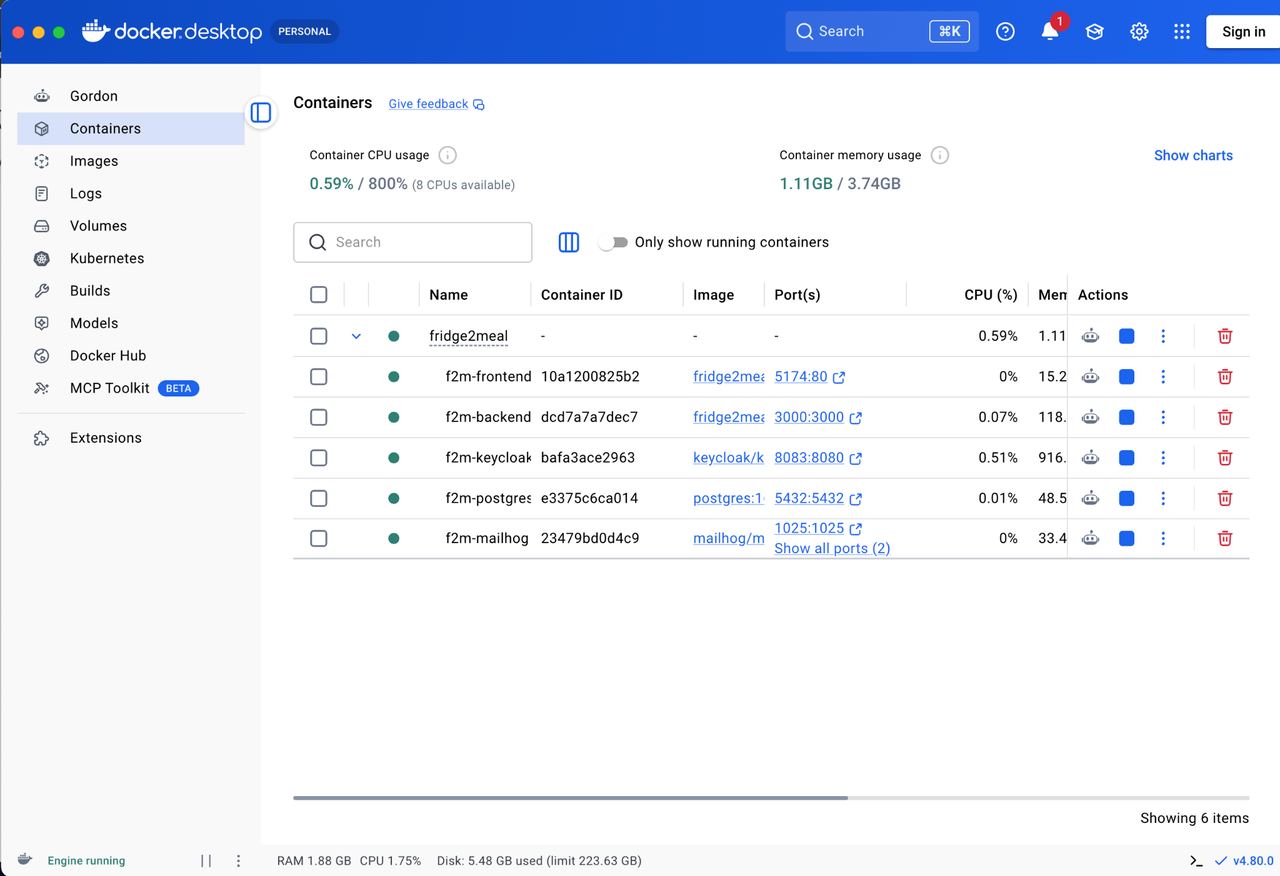The image size is (1280, 876).
Task: Delete the f2m-postgres container
Action: 1225,498
